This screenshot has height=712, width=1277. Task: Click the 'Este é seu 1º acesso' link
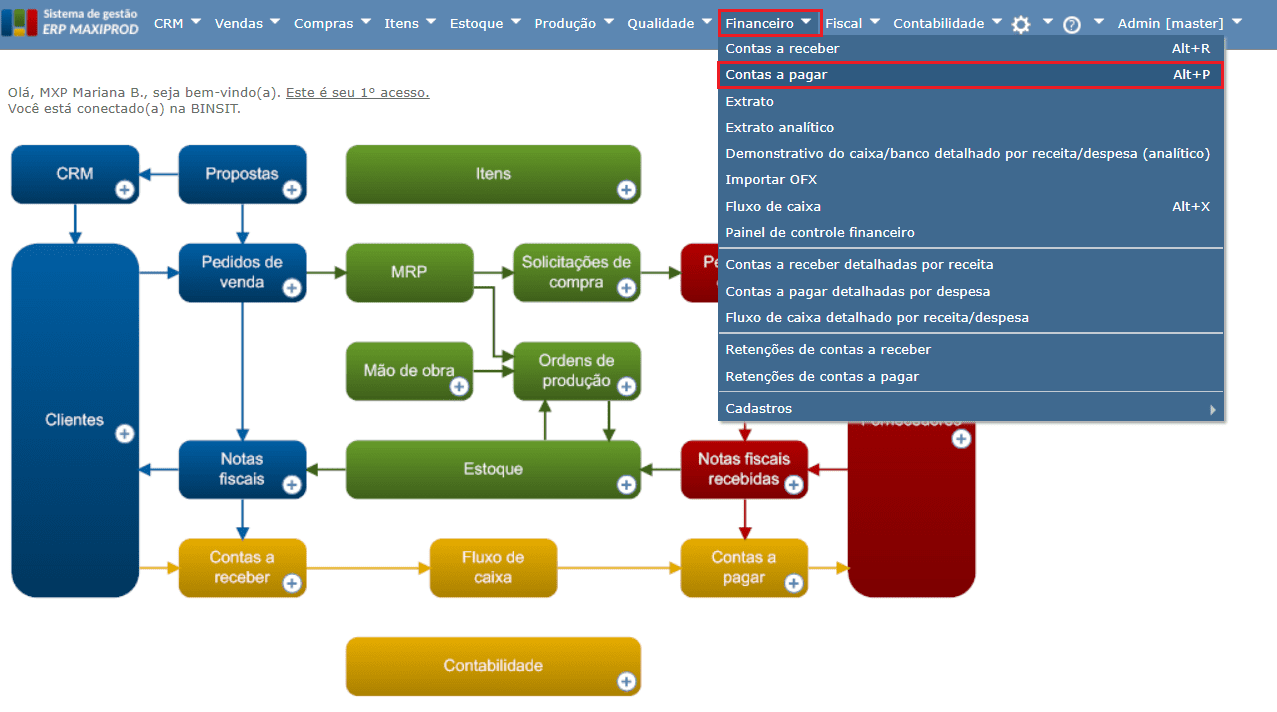[357, 93]
